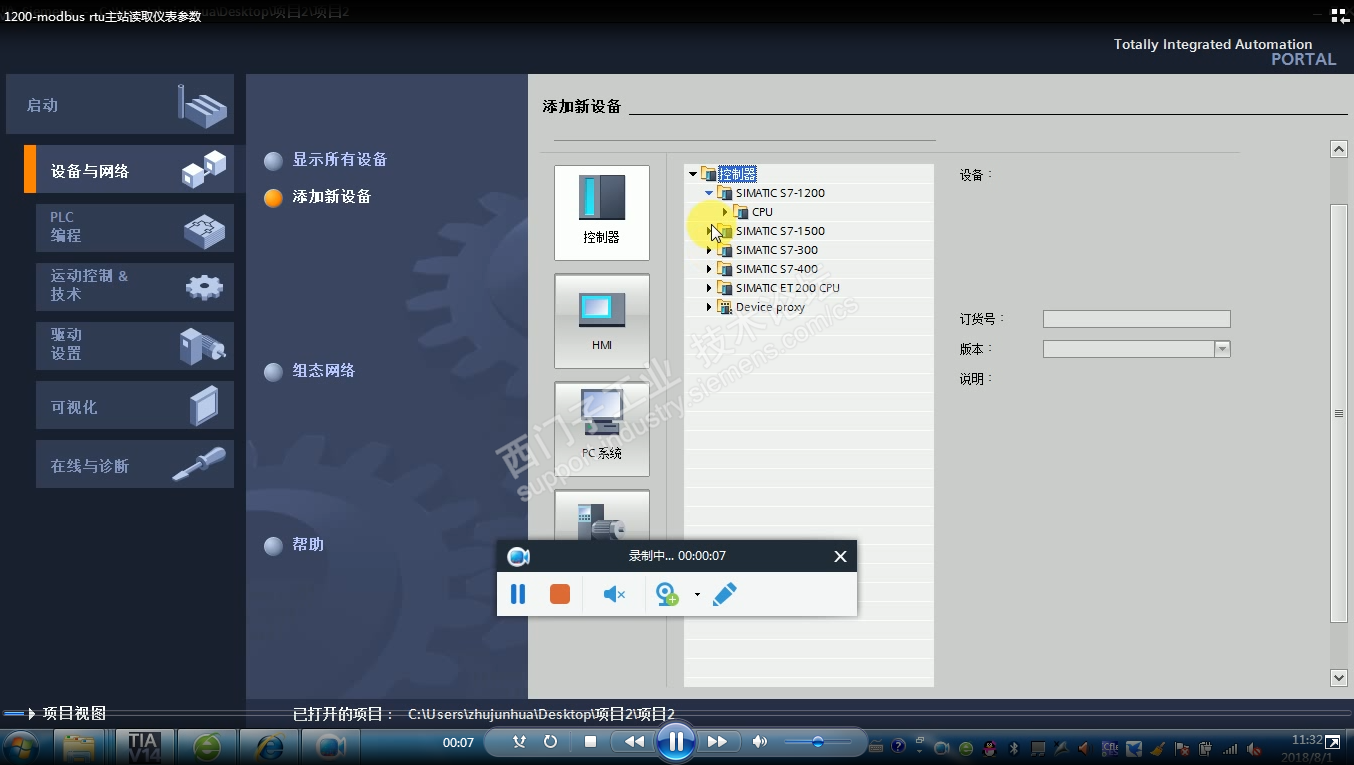Select the Device proxy tree item
1354x765 pixels.
click(x=770, y=307)
